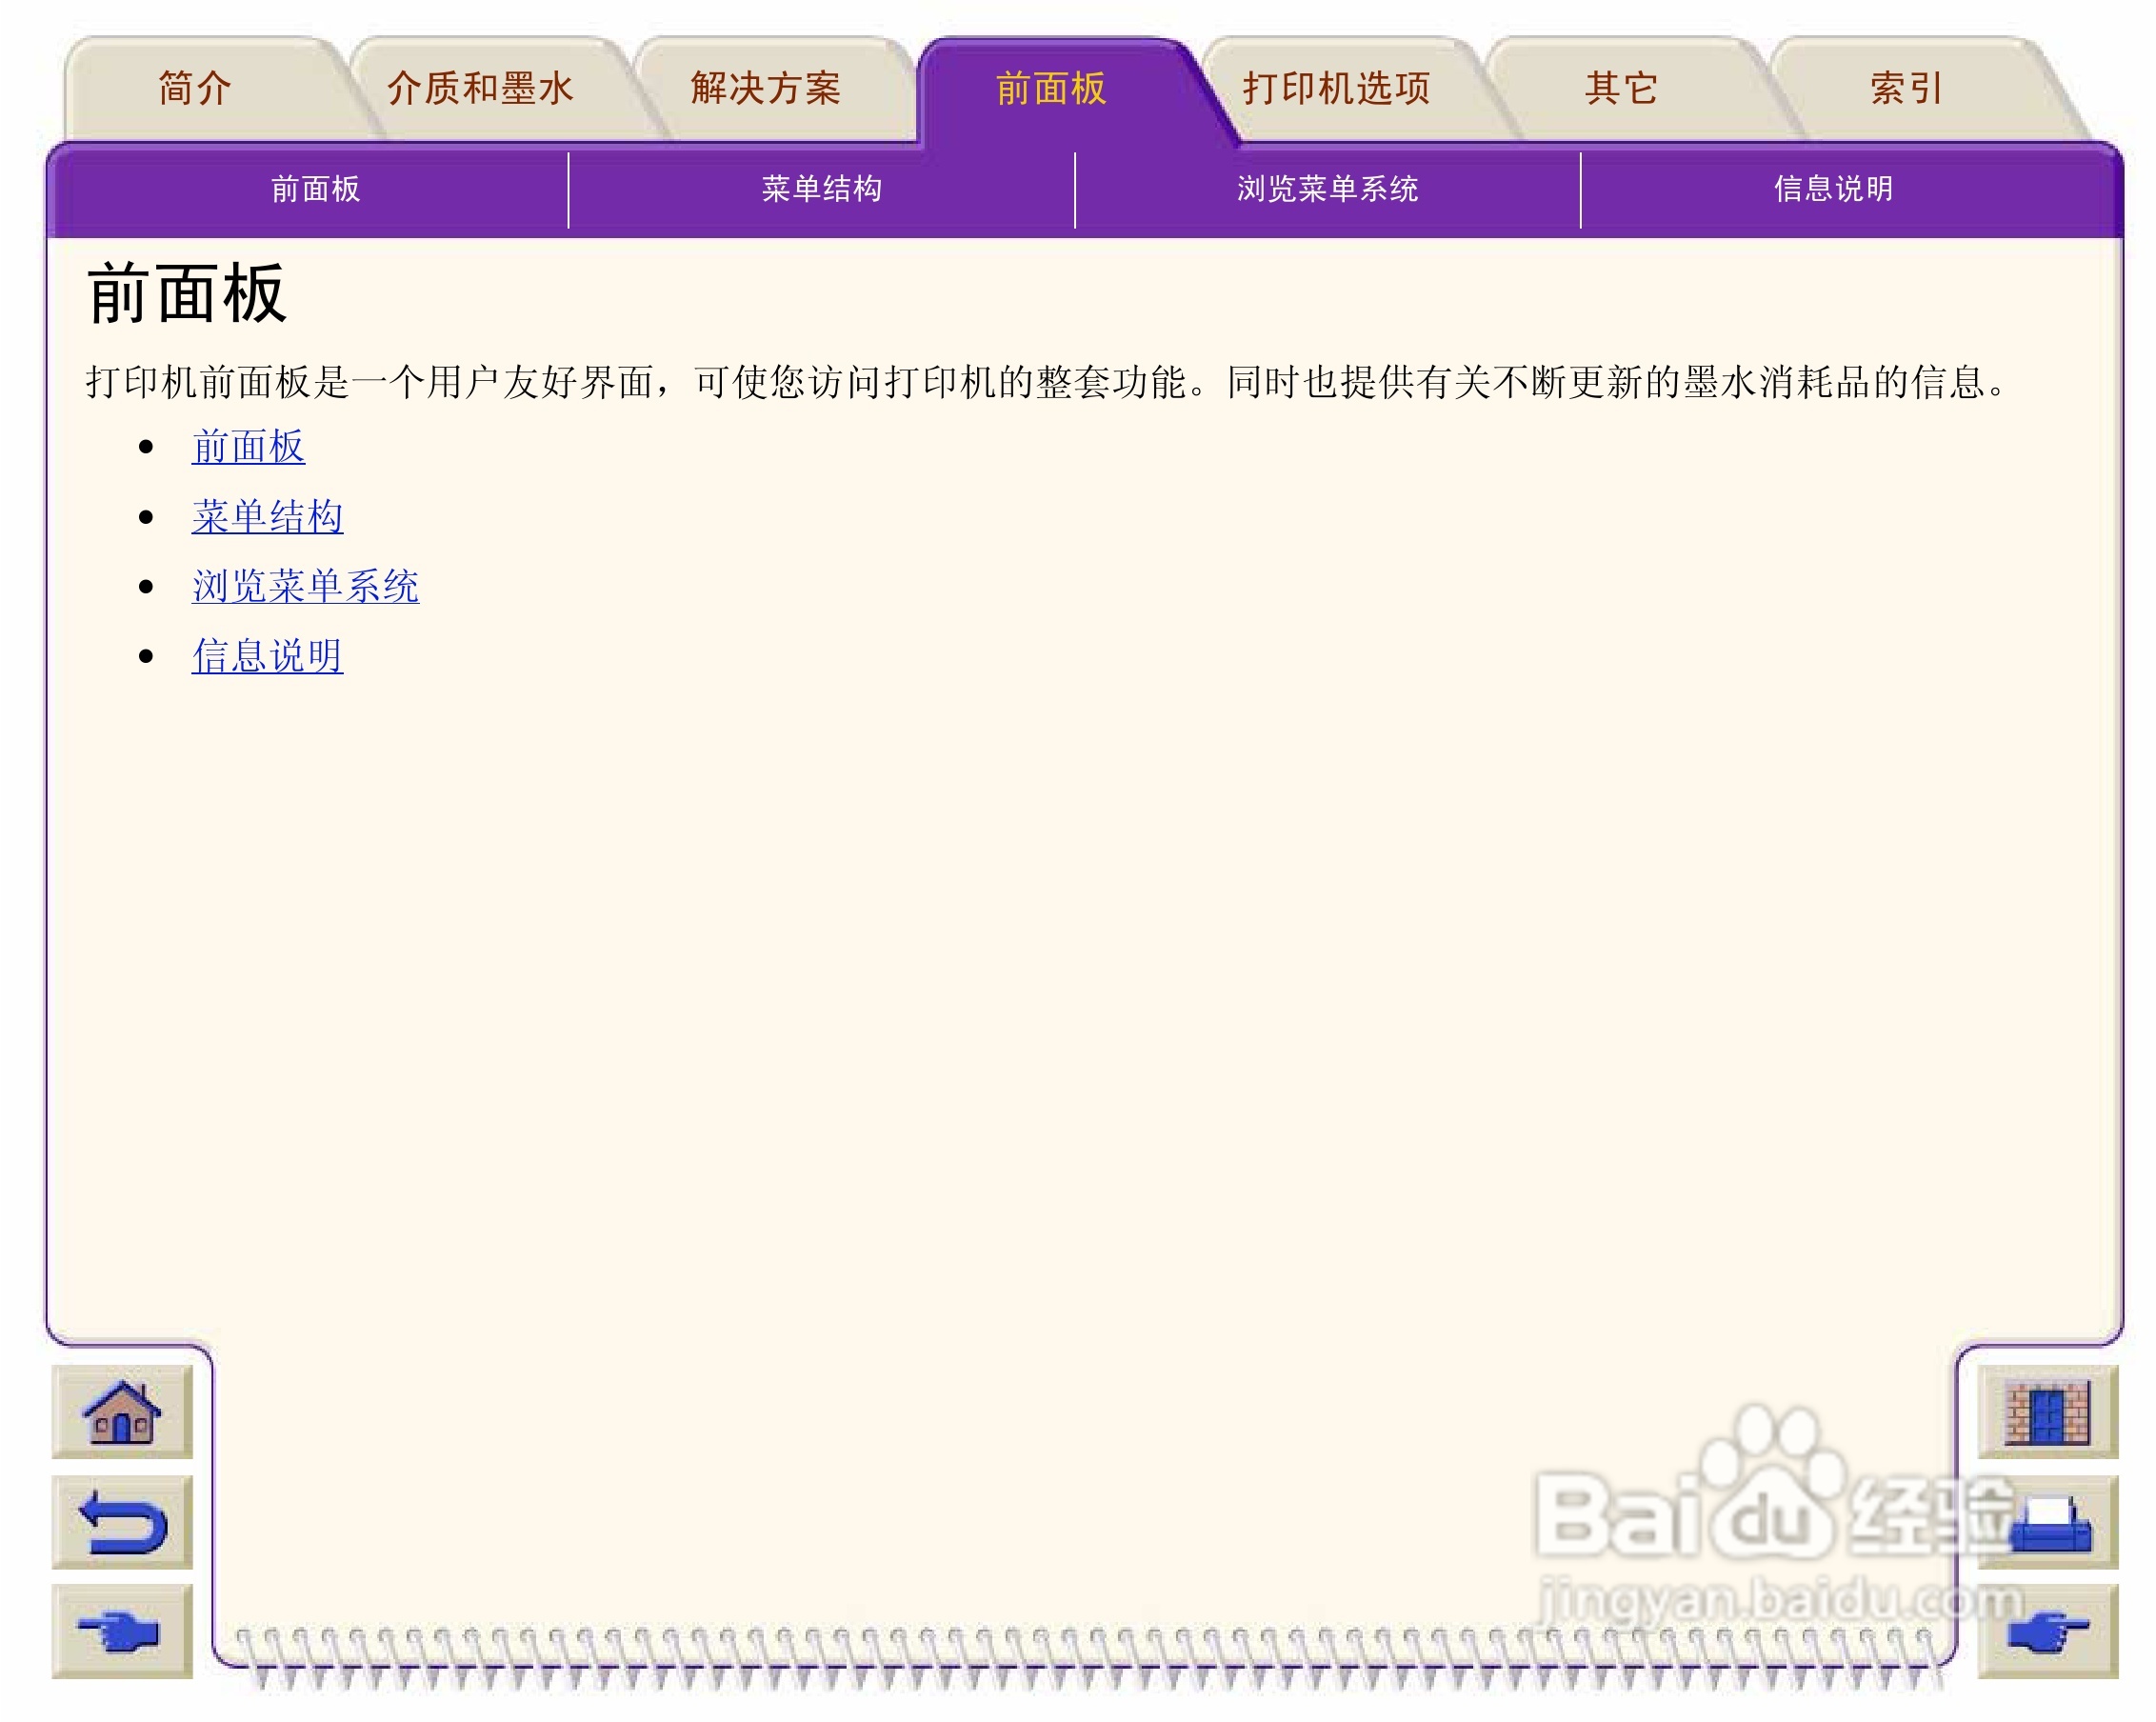Follow the 浏览菜单系统 bulleted hyperlink

[x=305, y=587]
